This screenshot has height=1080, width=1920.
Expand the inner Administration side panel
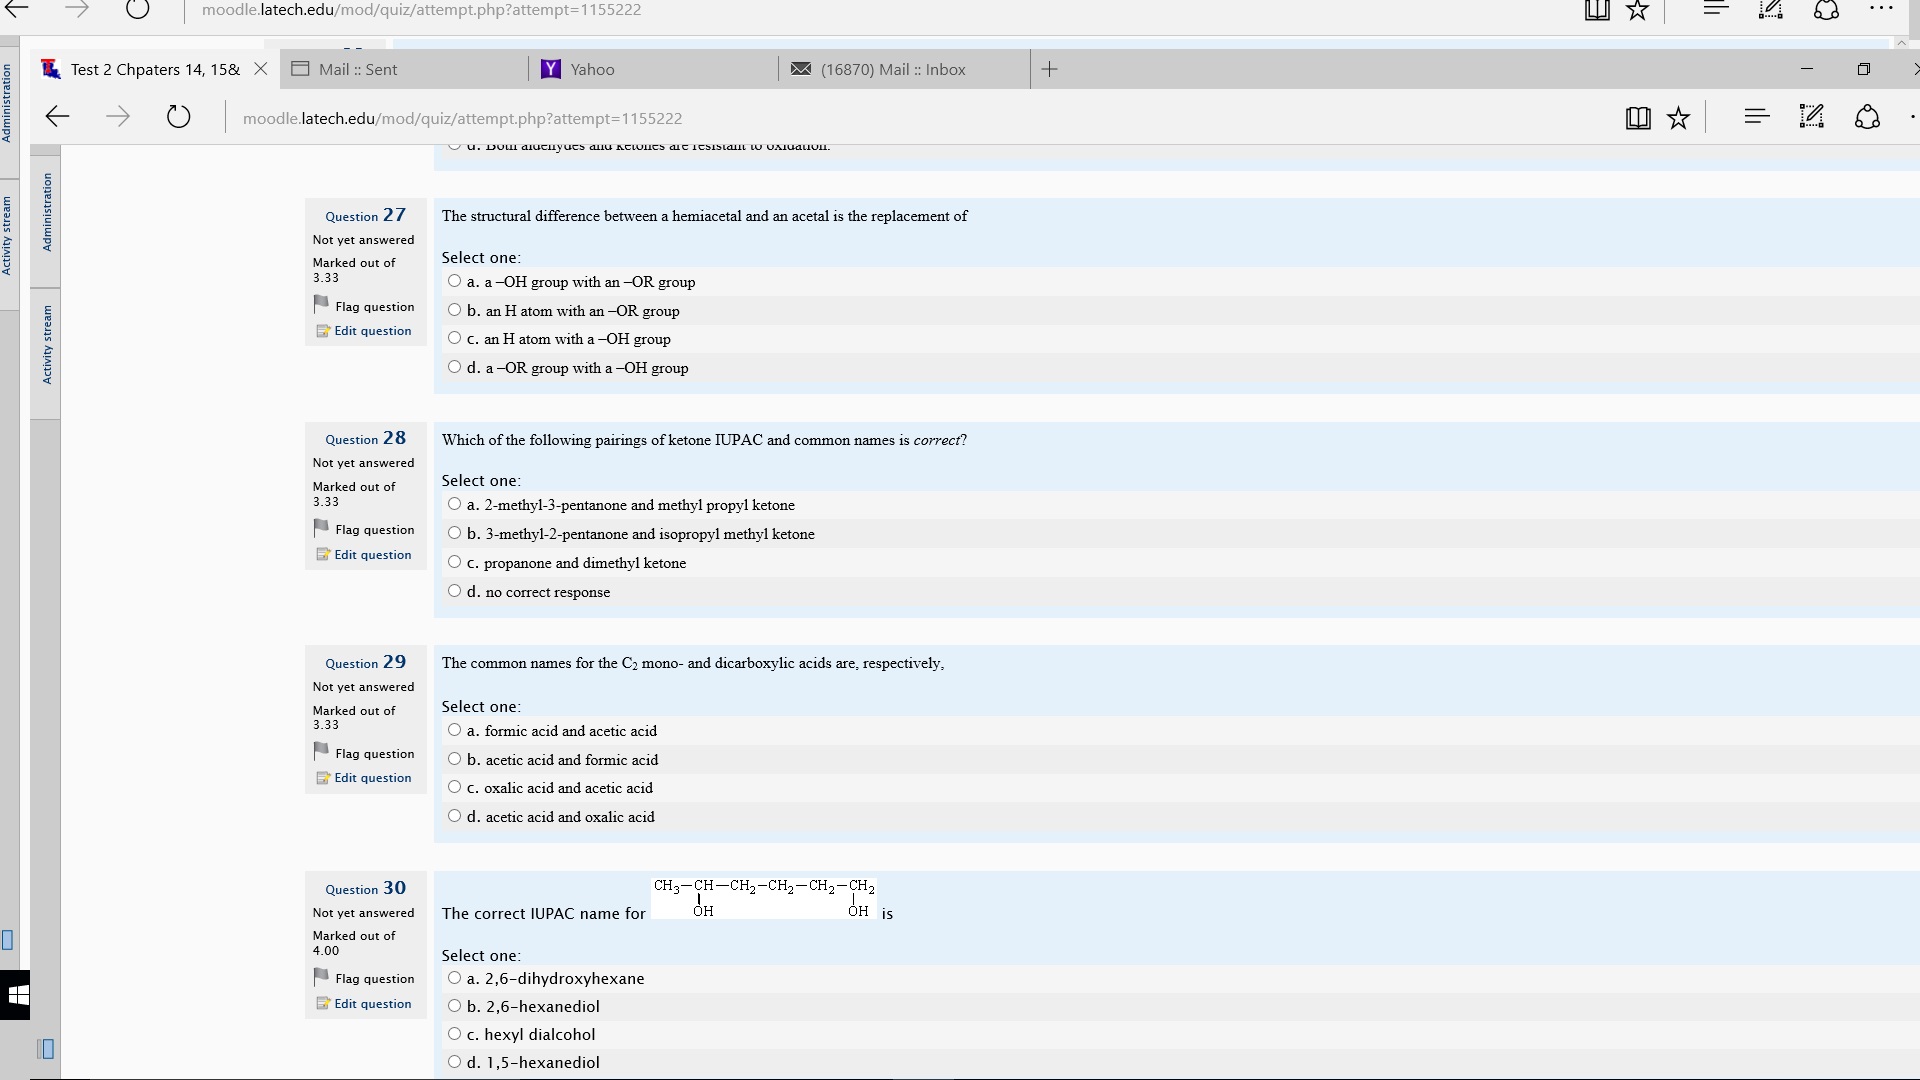click(46, 212)
